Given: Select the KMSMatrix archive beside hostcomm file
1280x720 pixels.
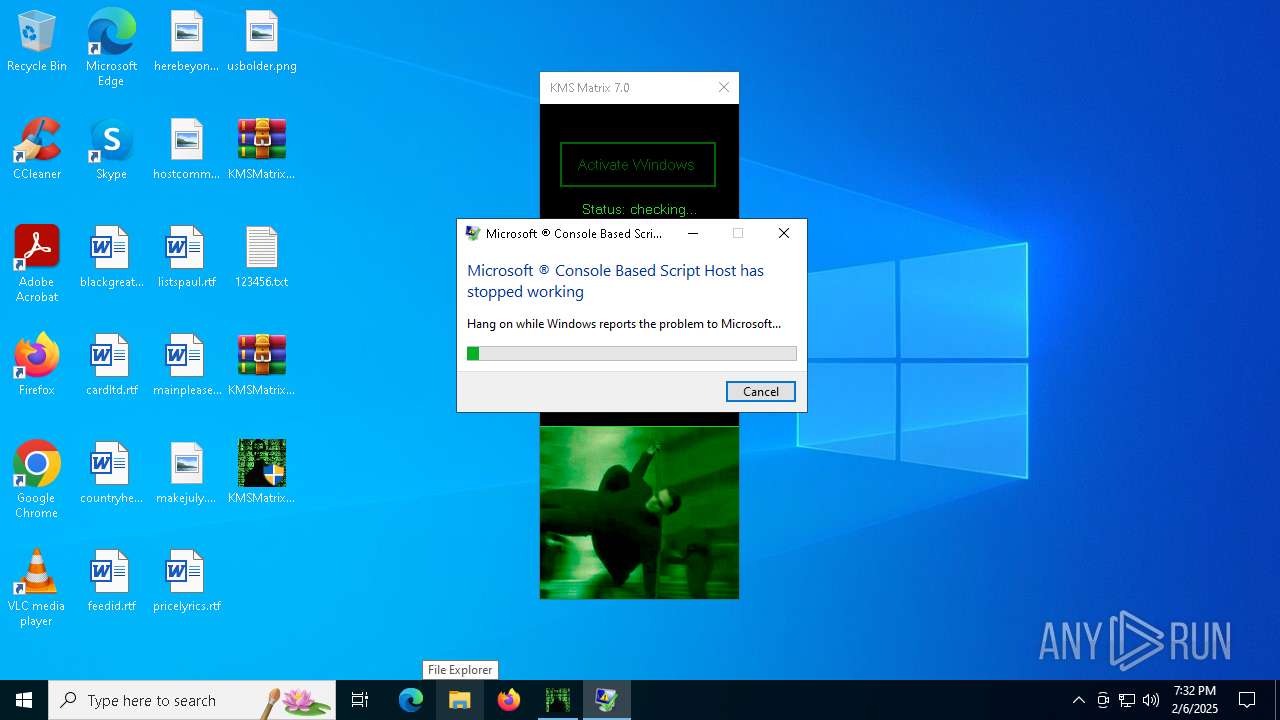Looking at the screenshot, I should tap(261, 150).
